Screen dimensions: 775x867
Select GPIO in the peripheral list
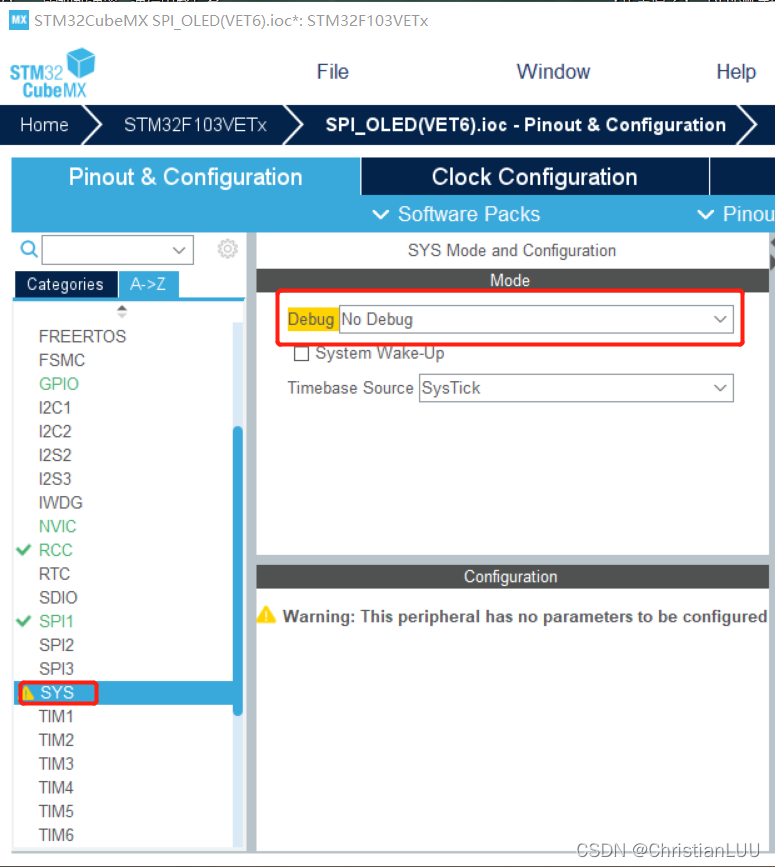(59, 384)
